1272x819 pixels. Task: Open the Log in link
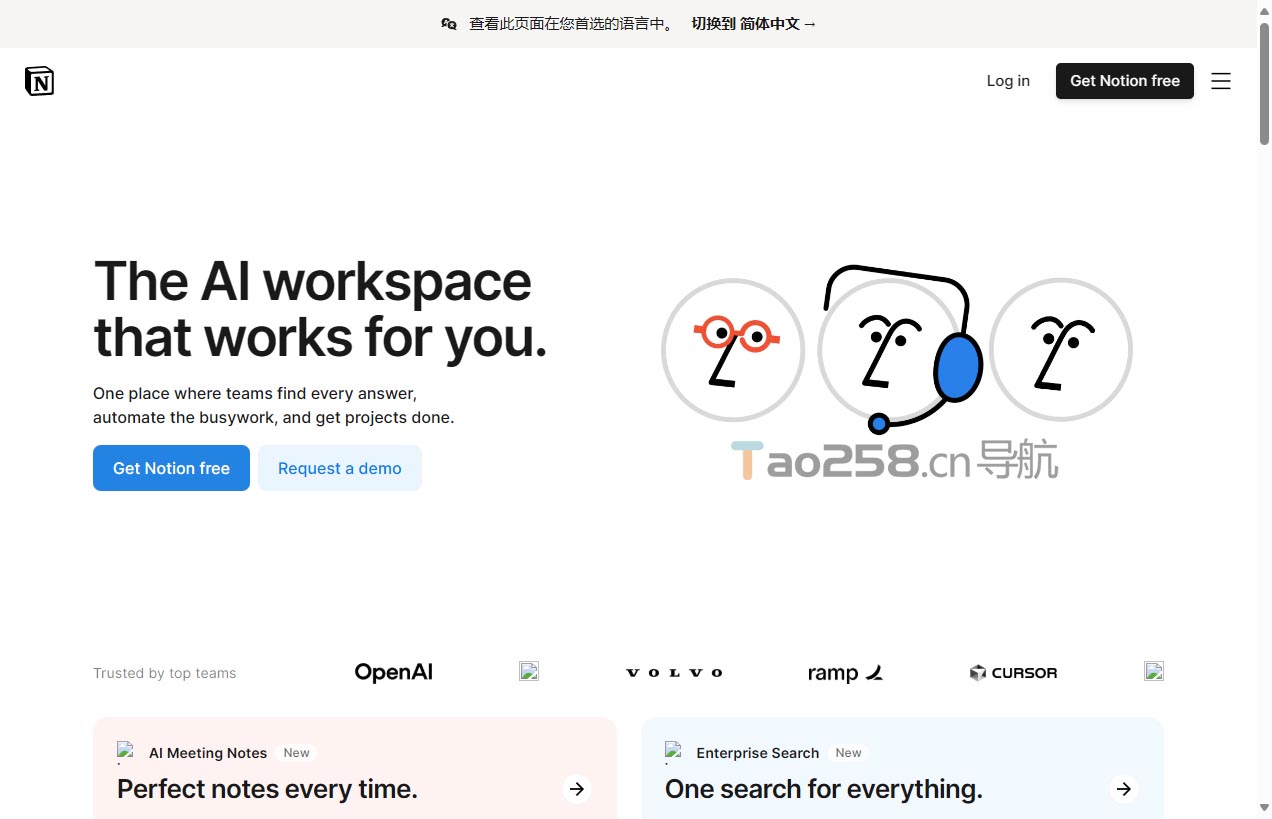(x=1008, y=81)
